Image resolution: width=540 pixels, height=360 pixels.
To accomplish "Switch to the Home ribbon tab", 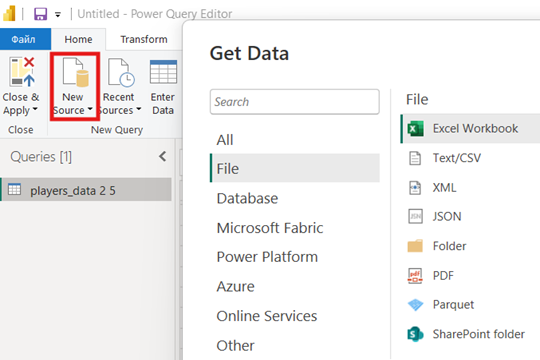I will click(x=78, y=39).
